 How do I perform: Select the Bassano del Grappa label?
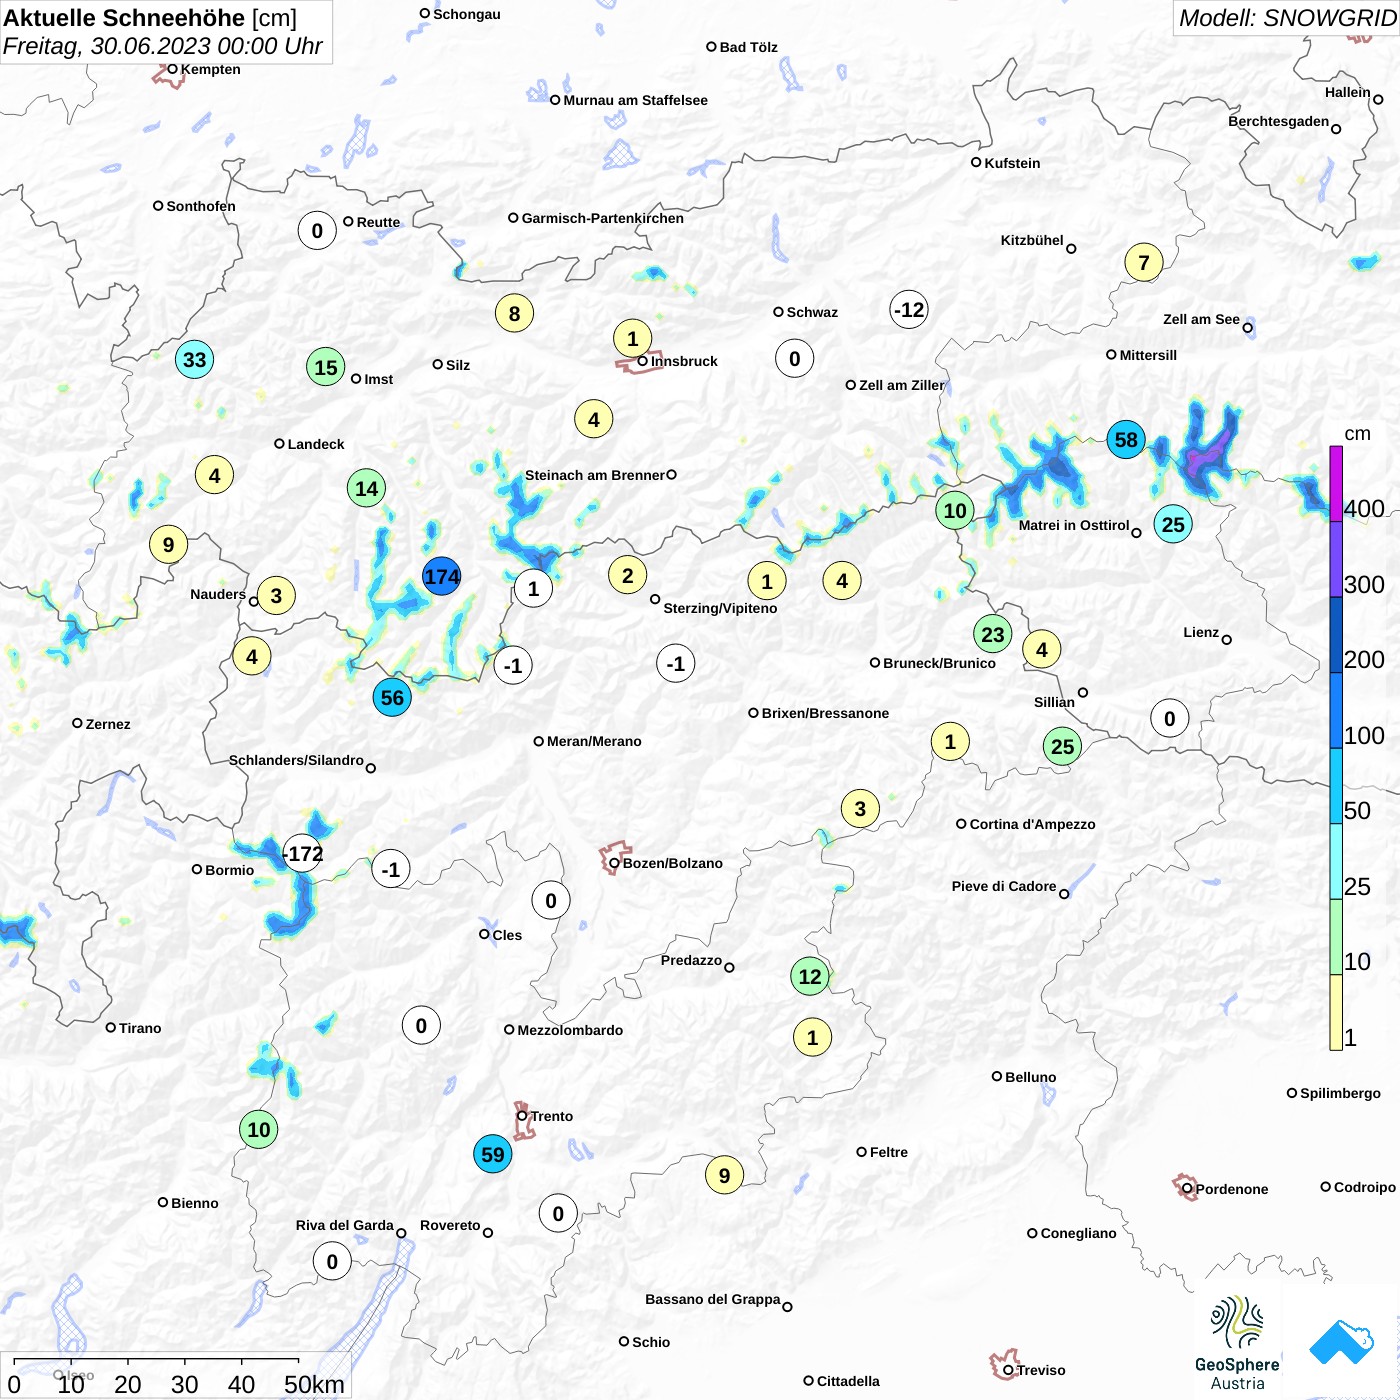pos(712,1299)
